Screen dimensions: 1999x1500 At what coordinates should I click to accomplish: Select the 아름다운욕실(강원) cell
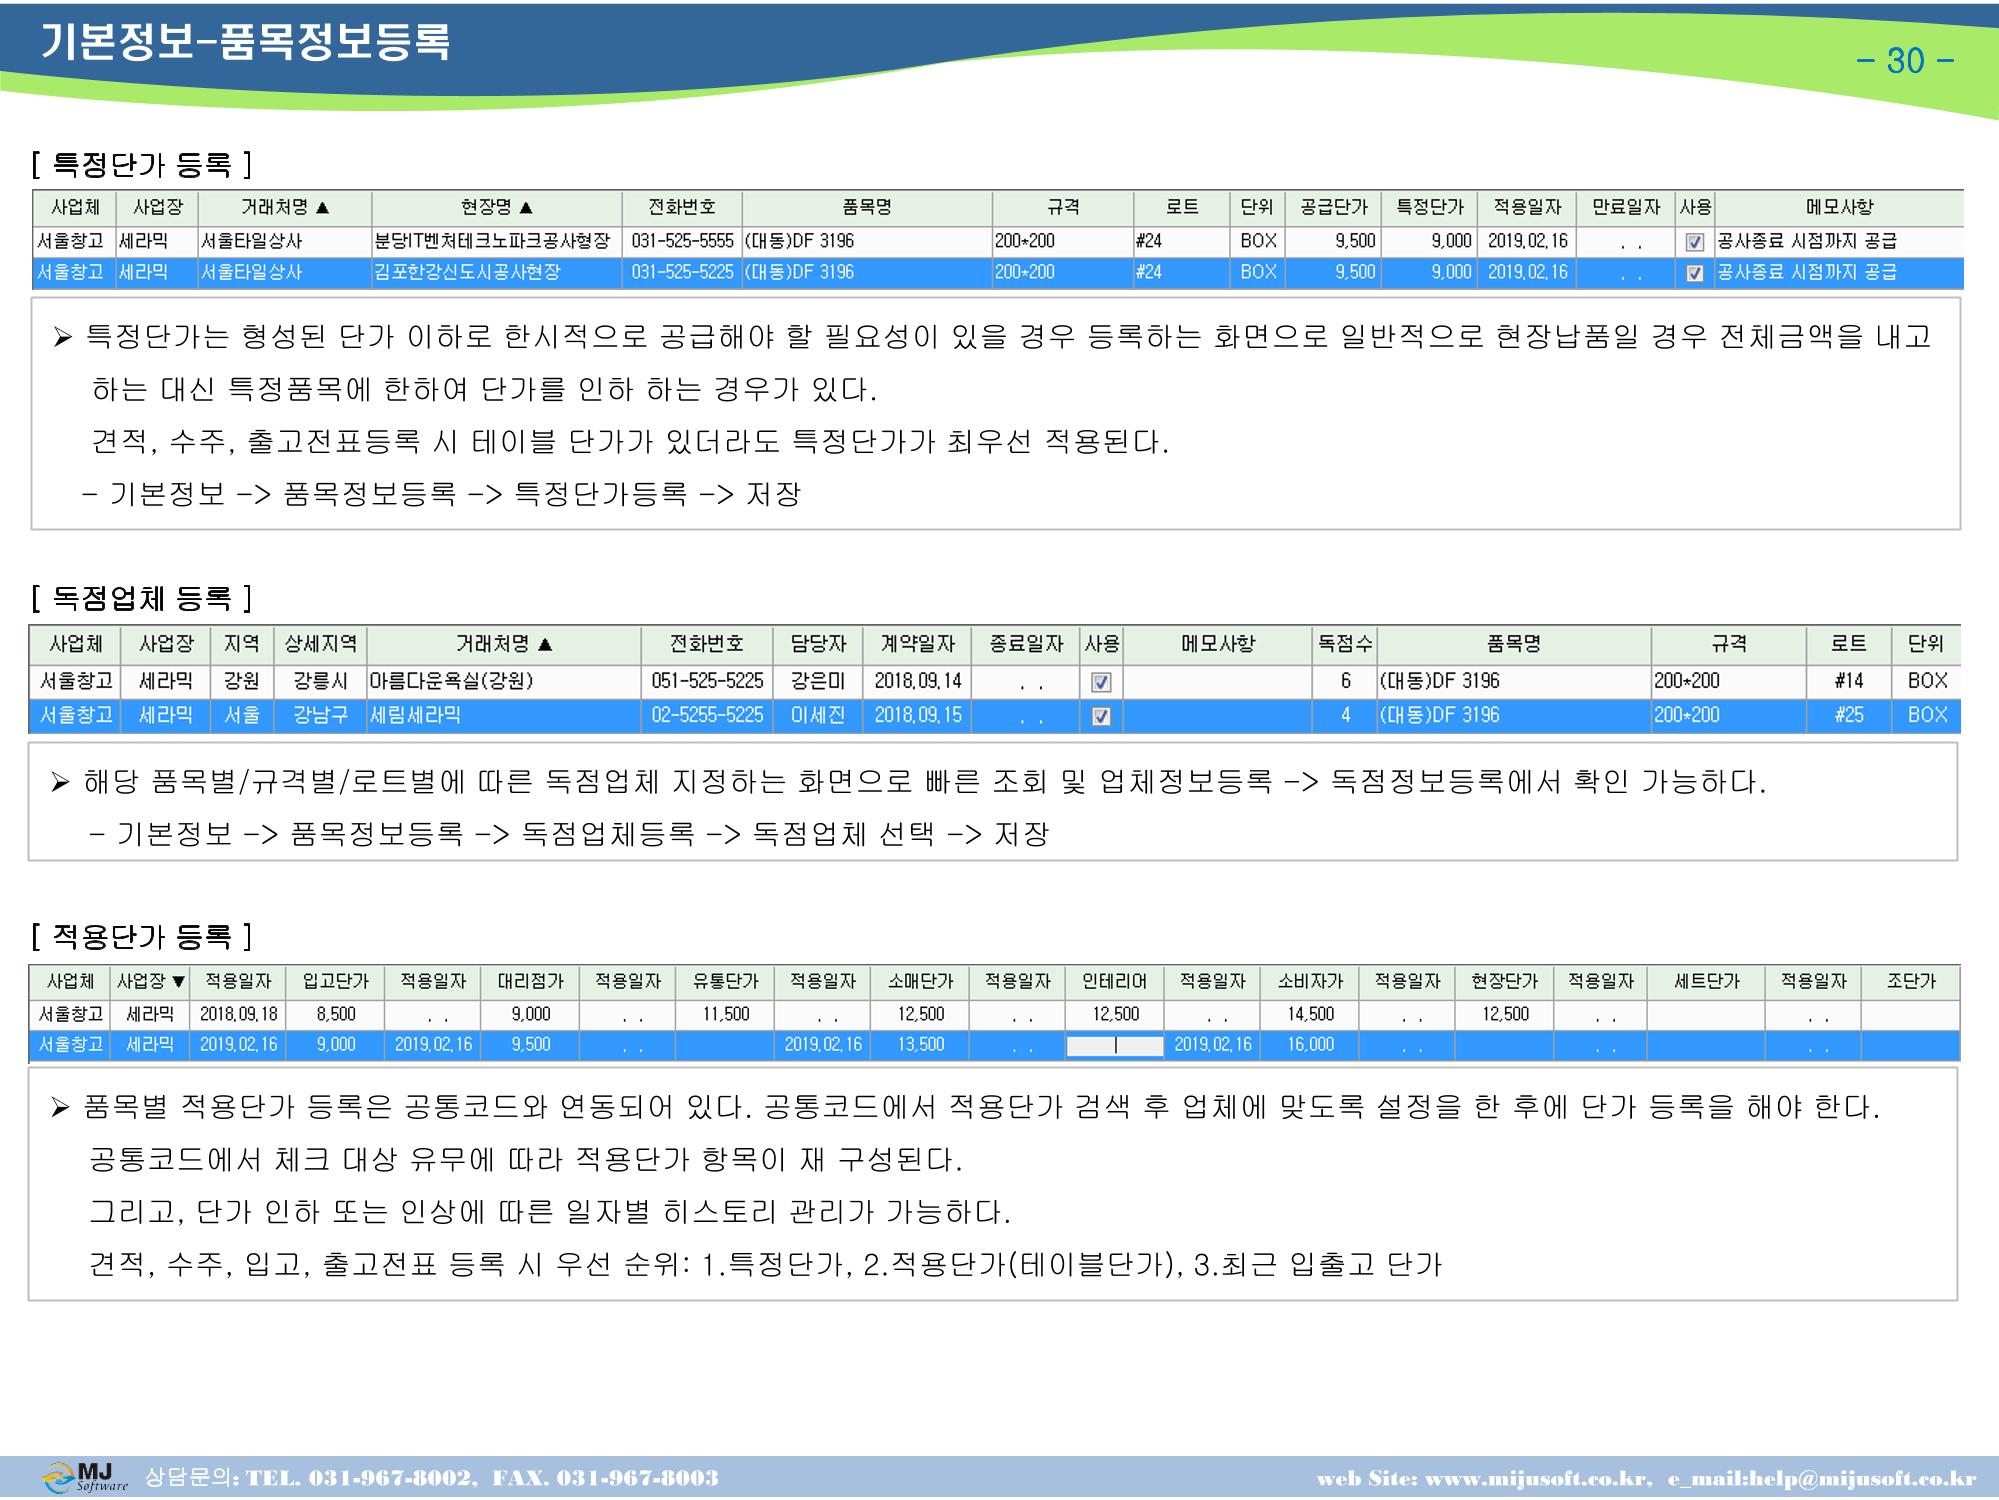(504, 681)
